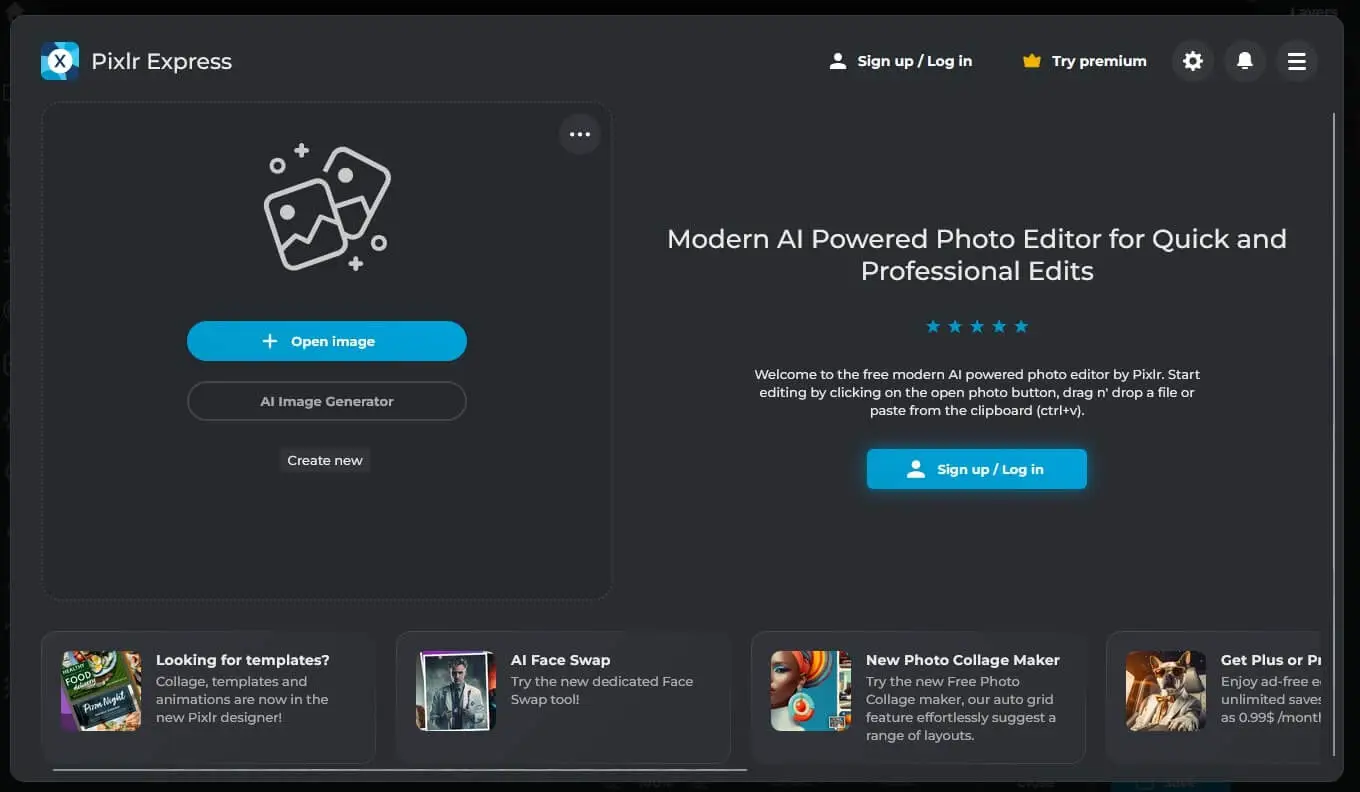Image resolution: width=1360 pixels, height=792 pixels.
Task: Click the large photos illustration icon
Action: [x=327, y=207]
